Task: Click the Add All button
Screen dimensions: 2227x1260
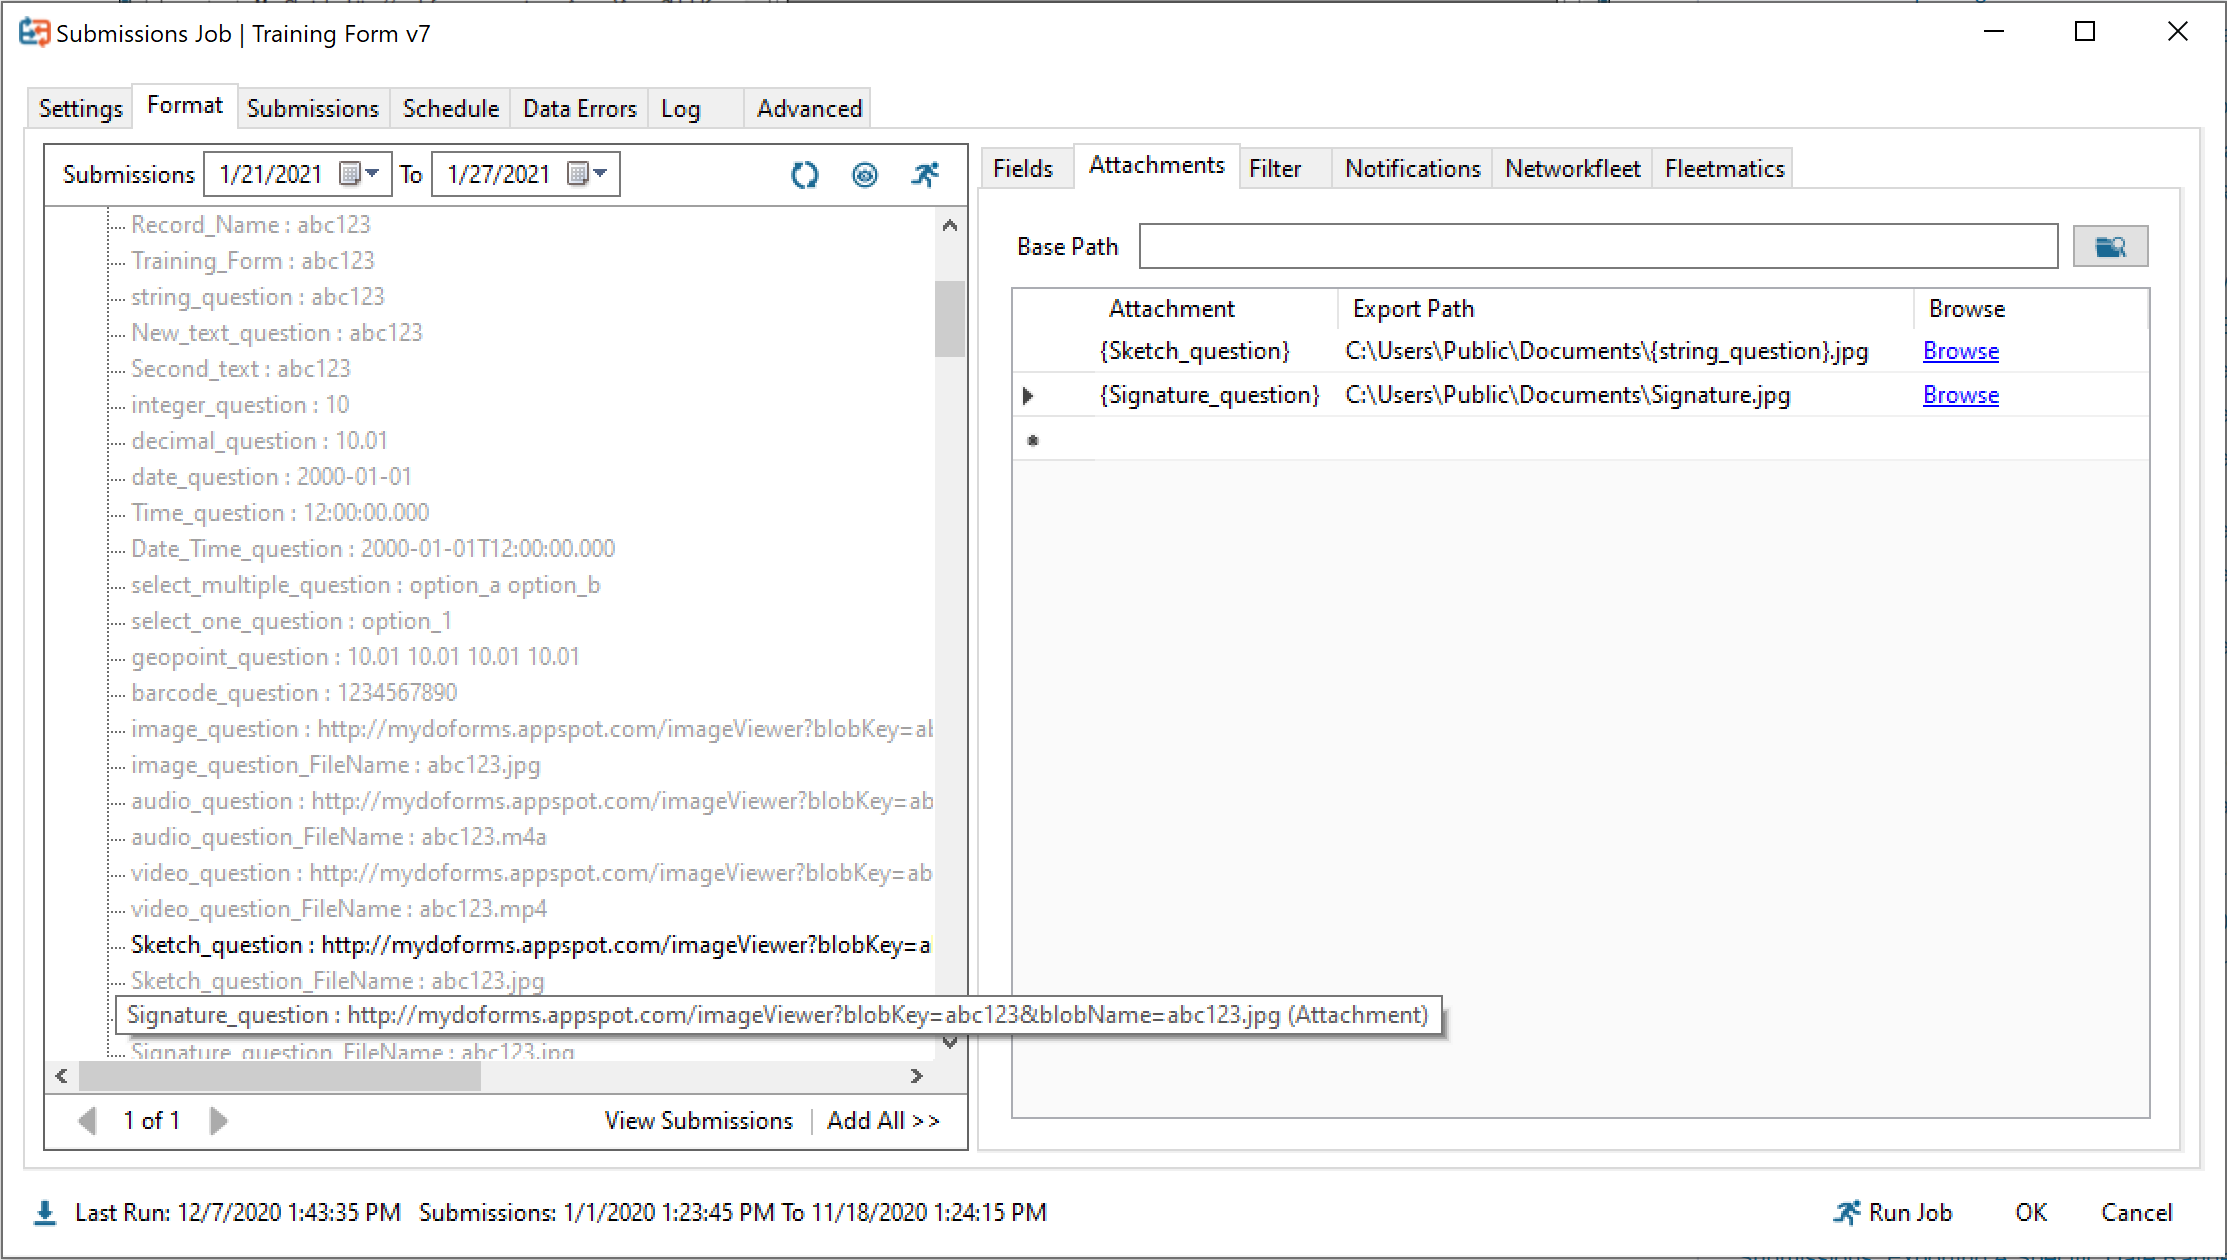Action: point(883,1120)
